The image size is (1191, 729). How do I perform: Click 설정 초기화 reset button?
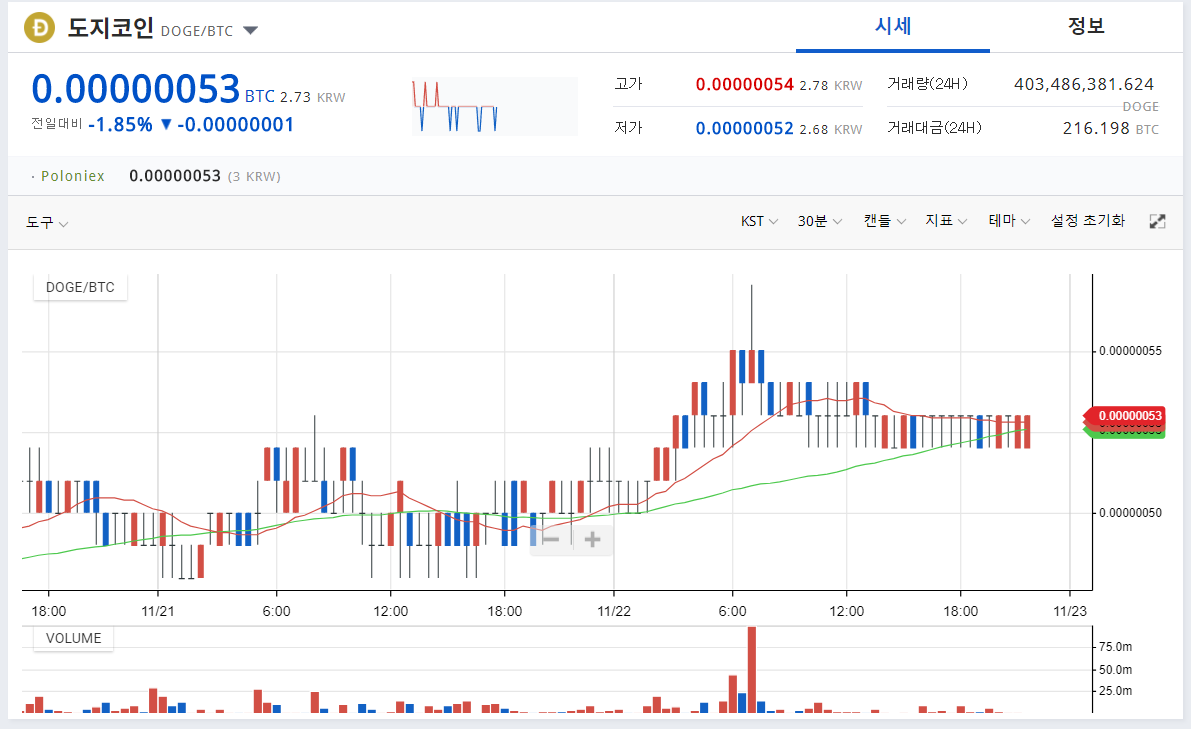click(x=1088, y=221)
